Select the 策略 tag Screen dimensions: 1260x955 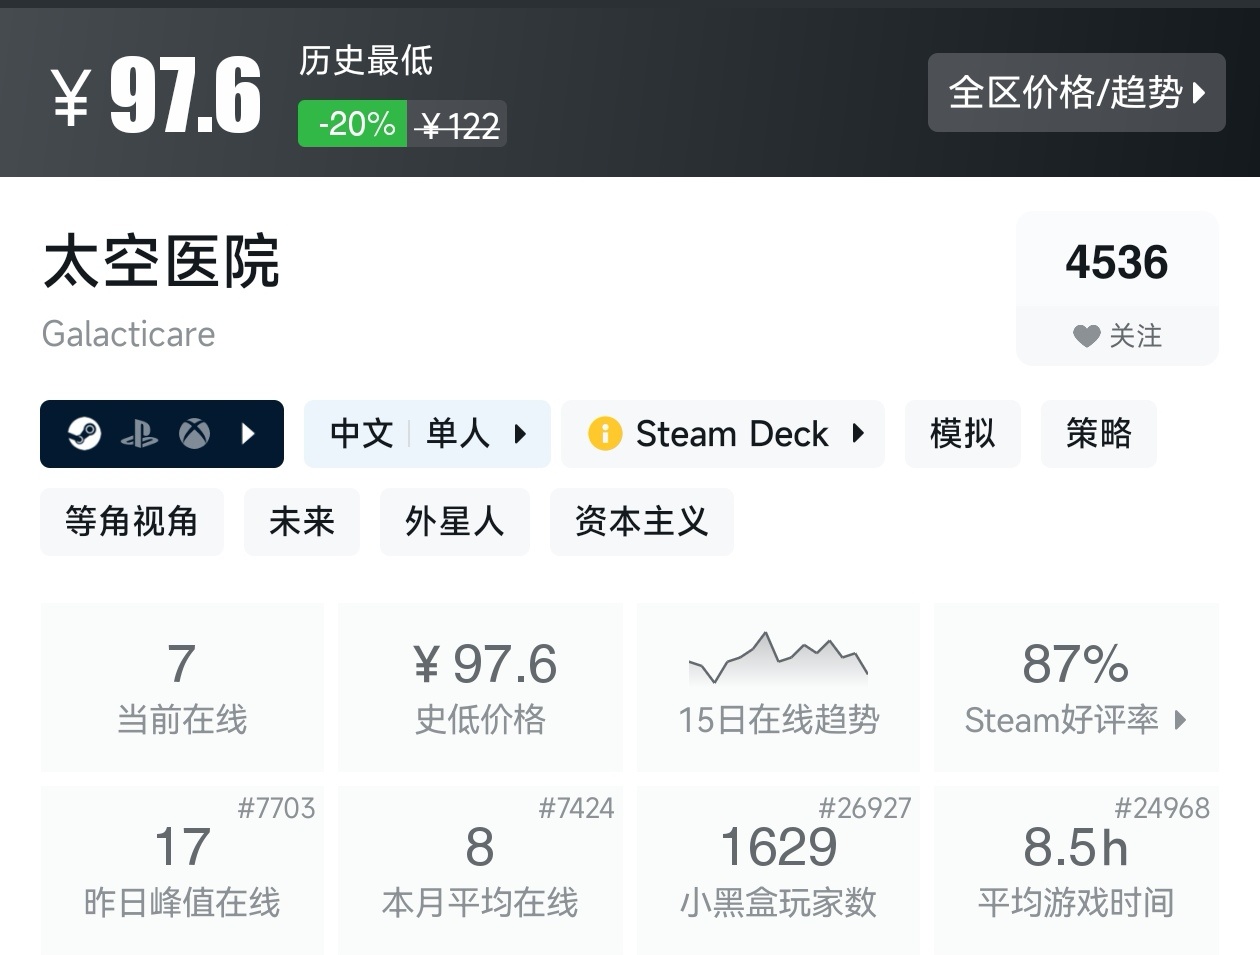tap(1098, 434)
